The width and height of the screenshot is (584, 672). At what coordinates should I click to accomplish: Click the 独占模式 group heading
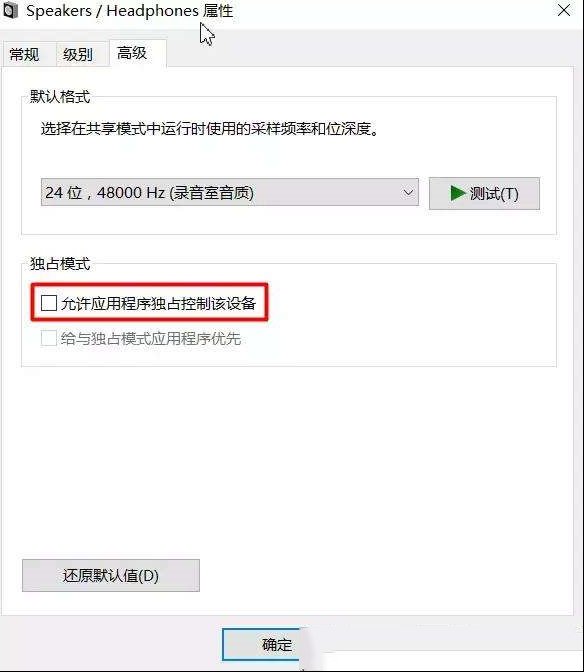(x=60, y=264)
